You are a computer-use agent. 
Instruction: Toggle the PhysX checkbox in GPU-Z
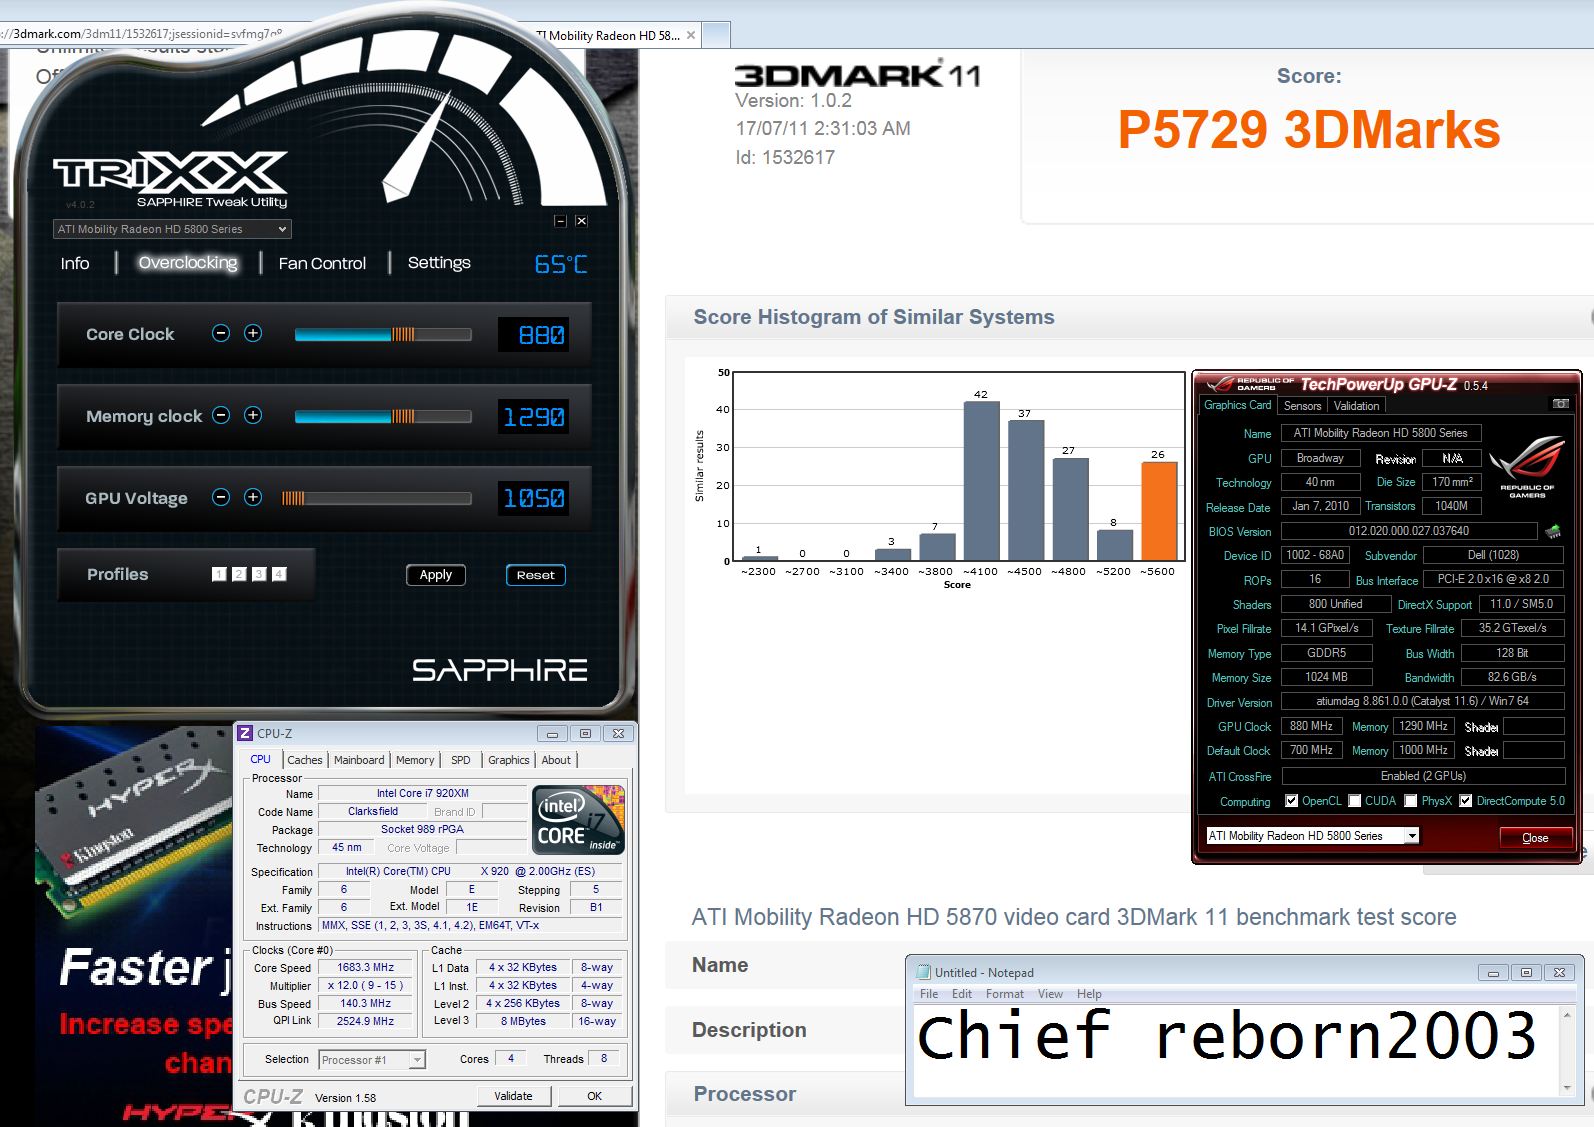click(x=1411, y=801)
